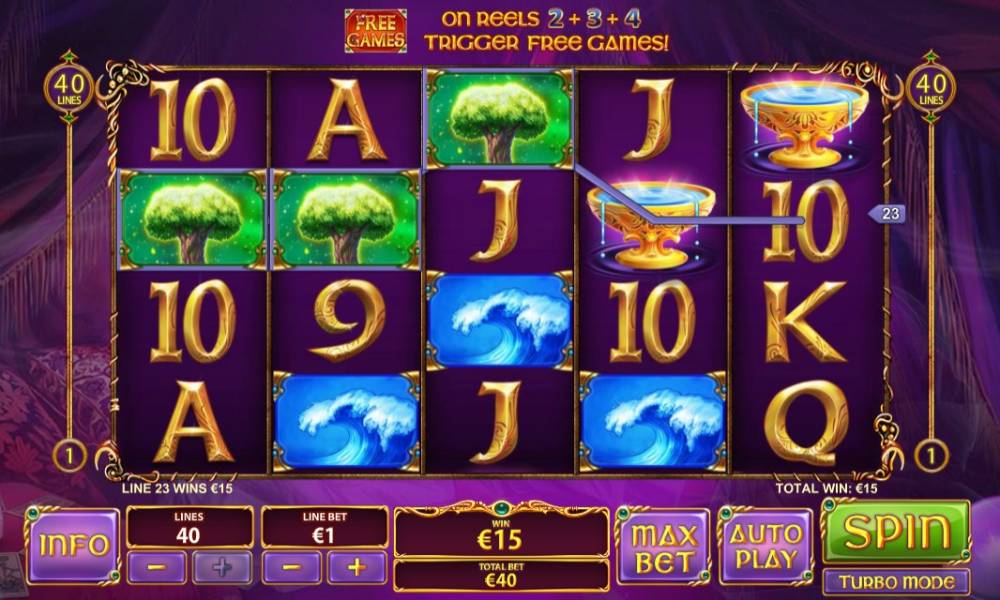This screenshot has height=600, width=1000.
Task: Decrease the line bet amount
Action: tap(291, 567)
